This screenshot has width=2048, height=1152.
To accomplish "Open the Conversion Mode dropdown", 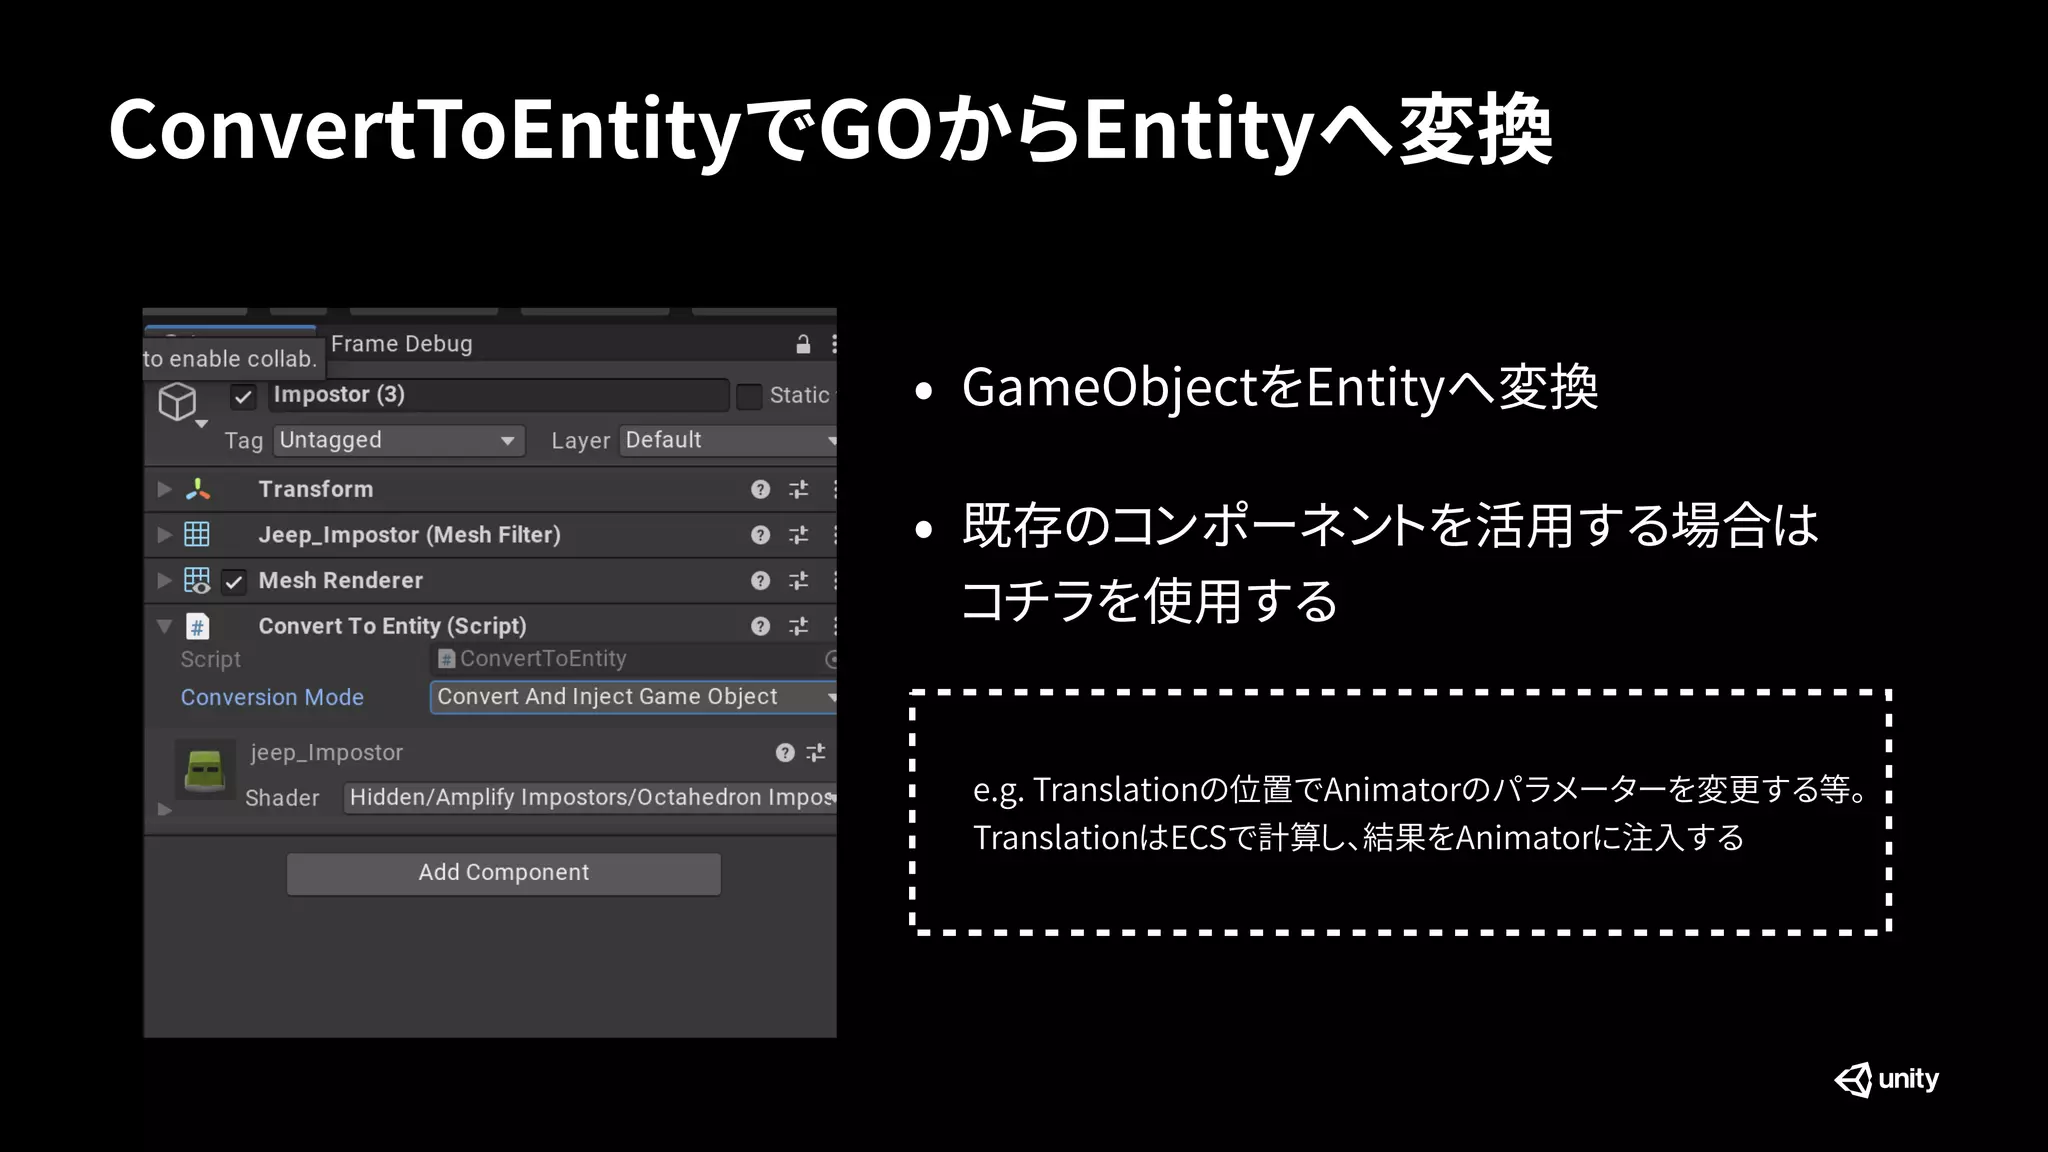I will (x=633, y=697).
